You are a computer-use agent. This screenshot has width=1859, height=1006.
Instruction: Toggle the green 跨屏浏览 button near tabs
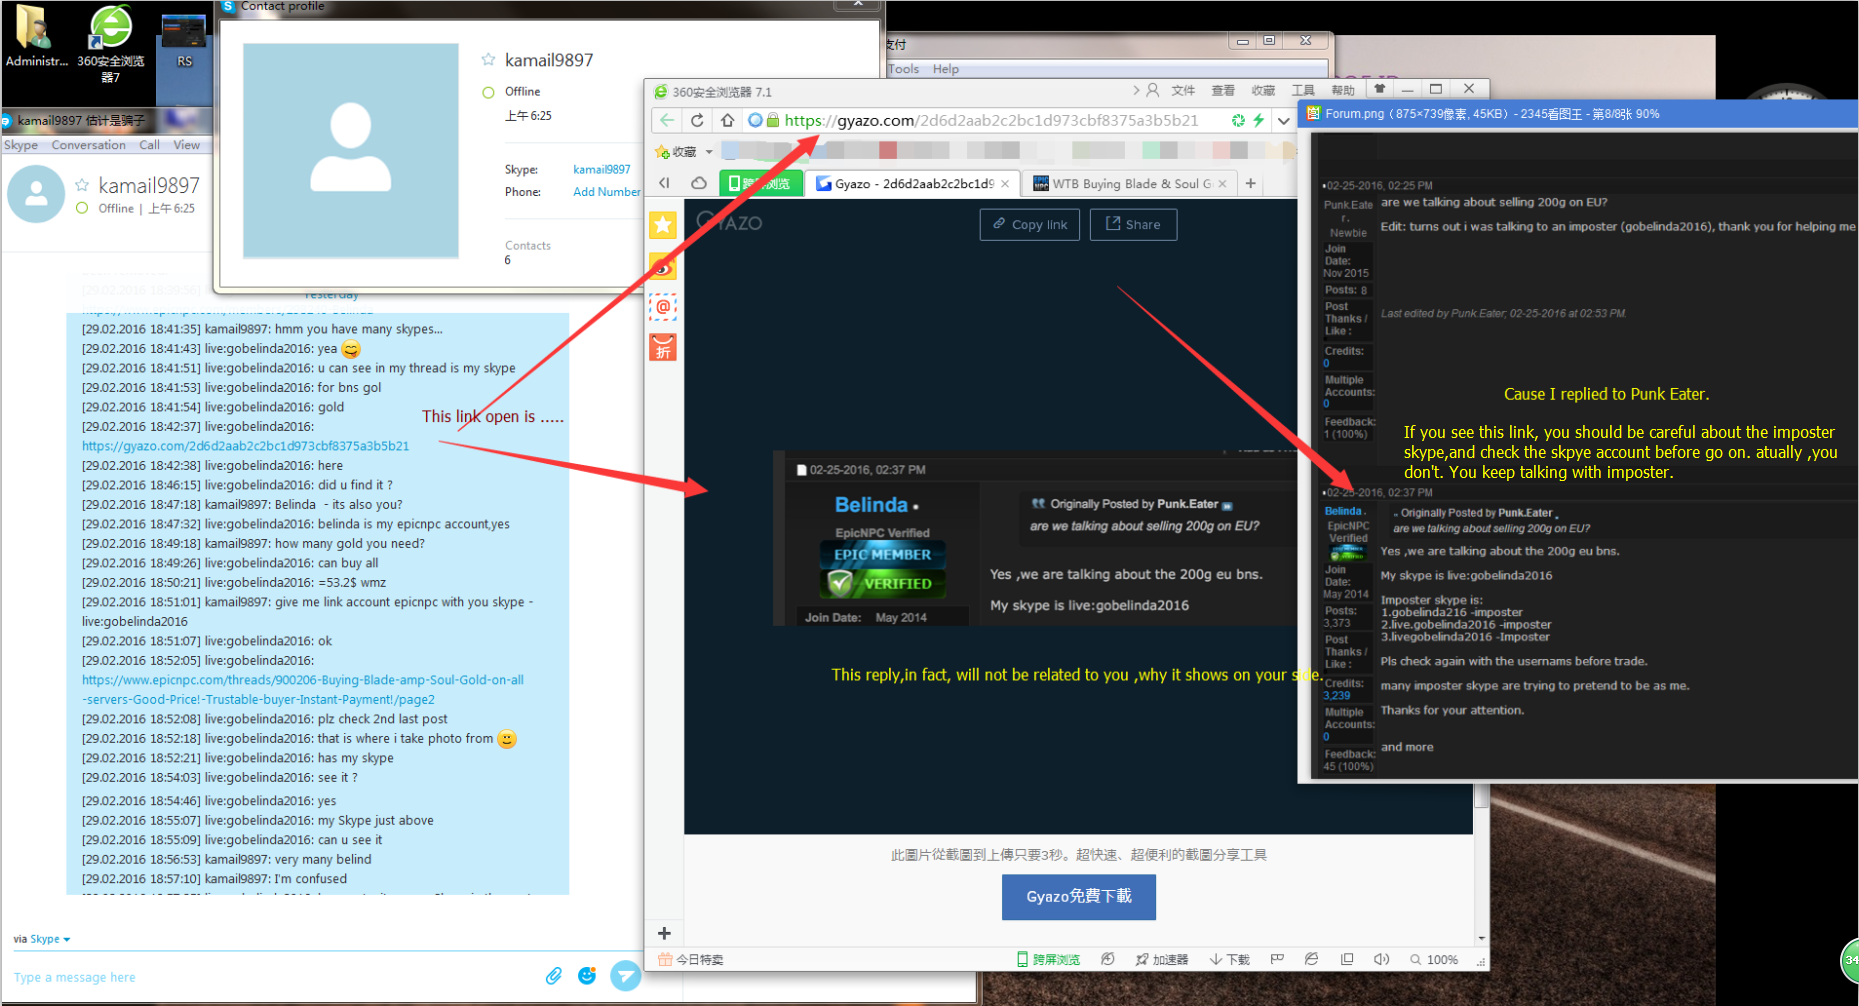(761, 183)
